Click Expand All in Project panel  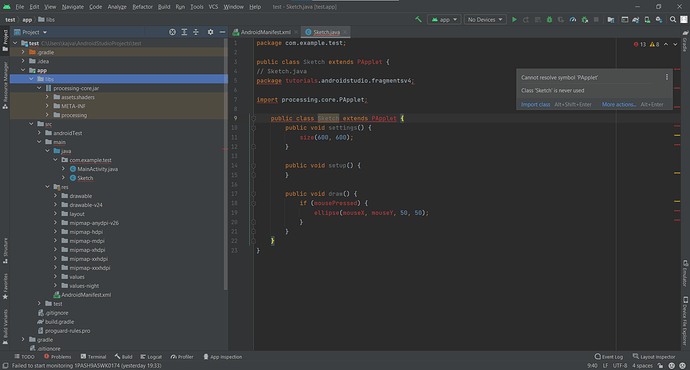point(184,32)
